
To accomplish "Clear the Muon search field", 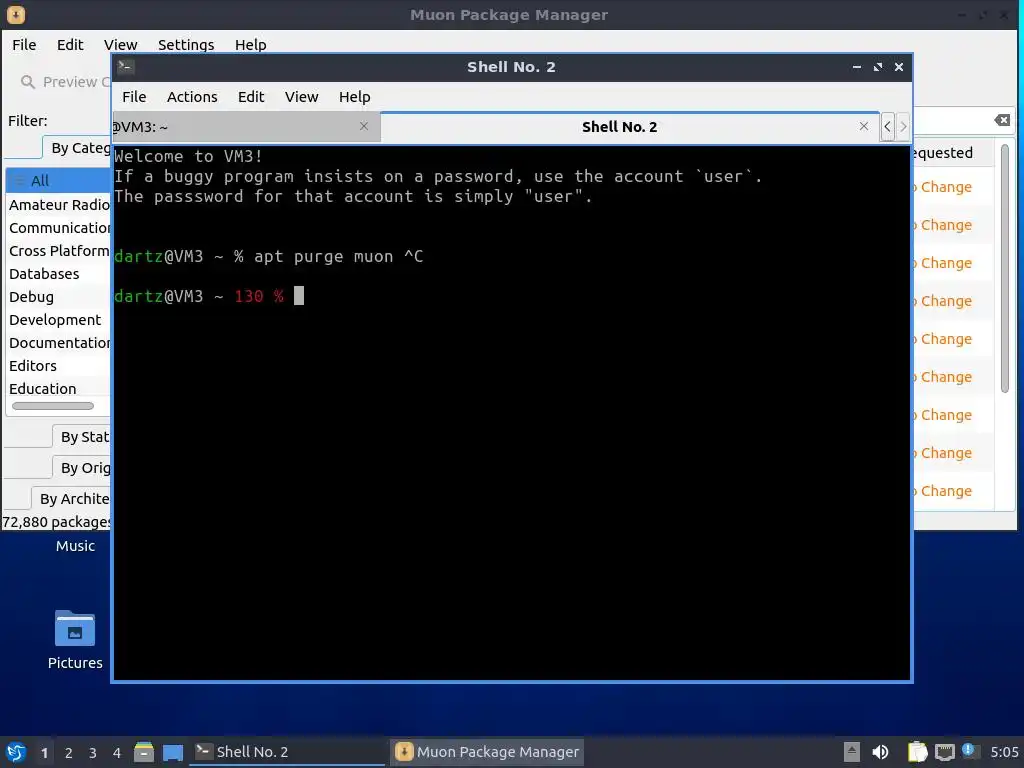I will [1002, 120].
